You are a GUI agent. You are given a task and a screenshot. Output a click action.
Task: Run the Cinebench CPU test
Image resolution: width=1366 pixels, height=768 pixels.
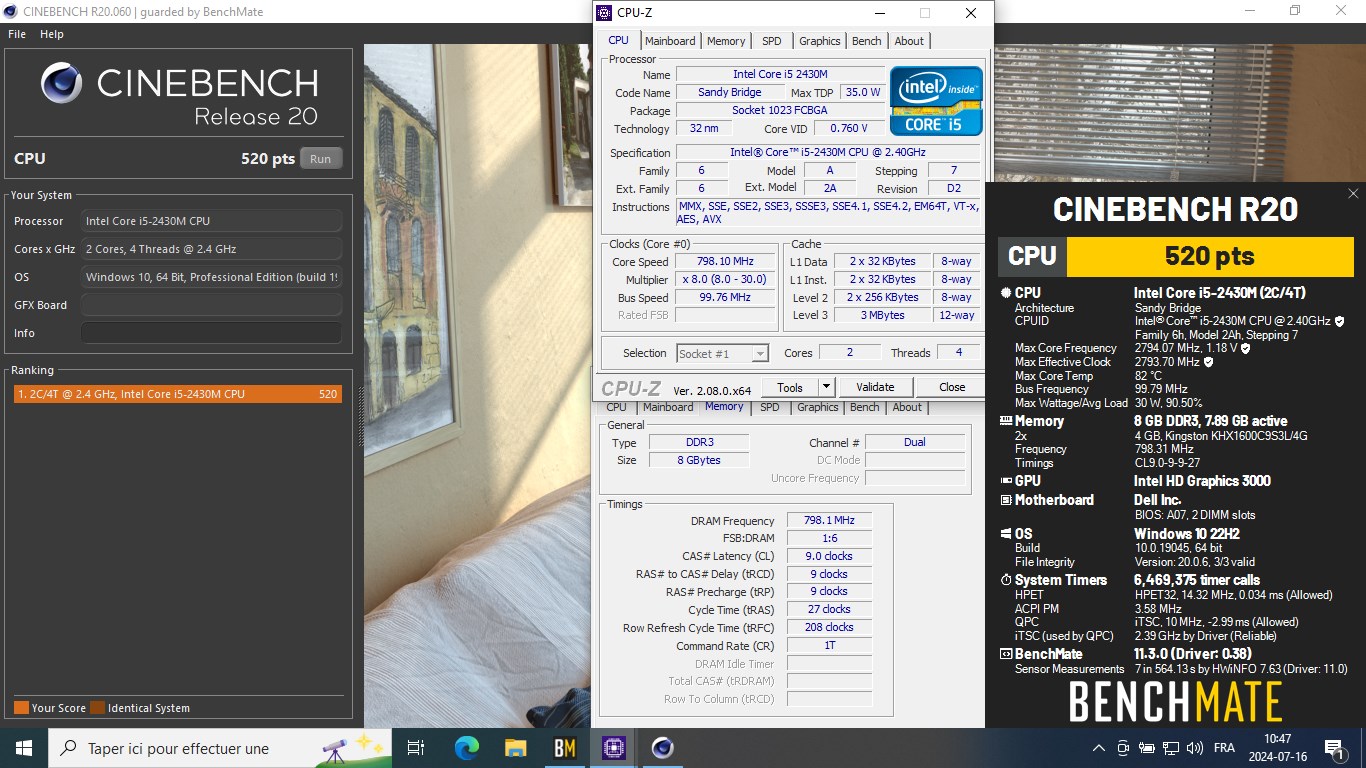coord(320,159)
